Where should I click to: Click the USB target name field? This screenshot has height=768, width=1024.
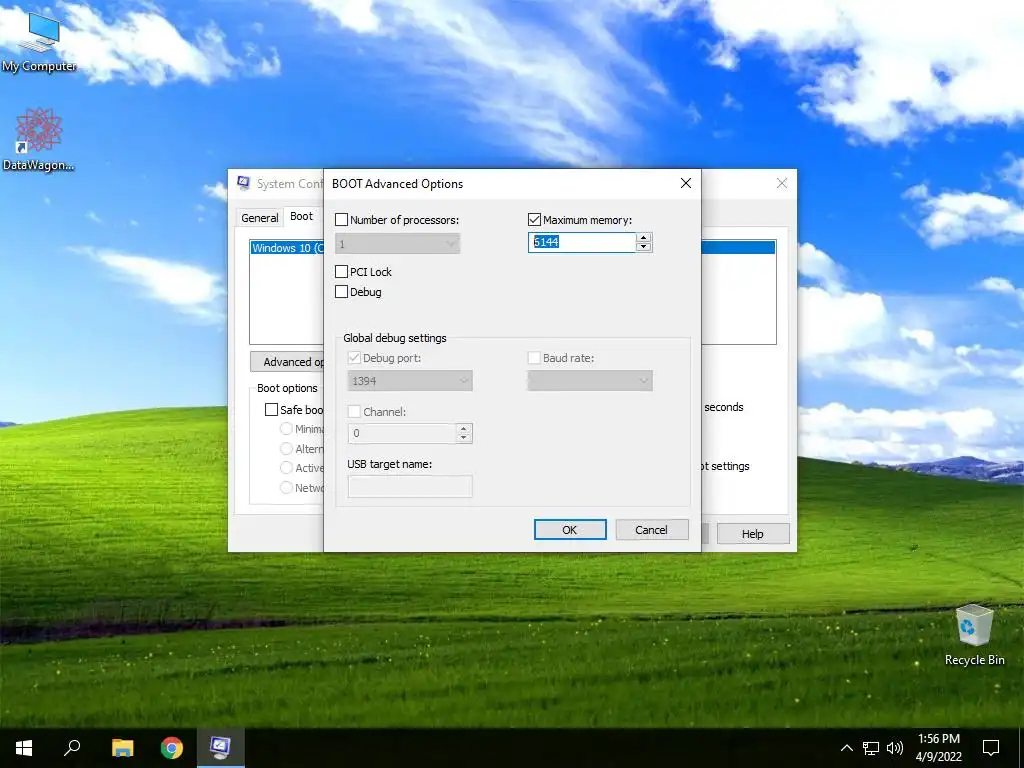coord(410,487)
